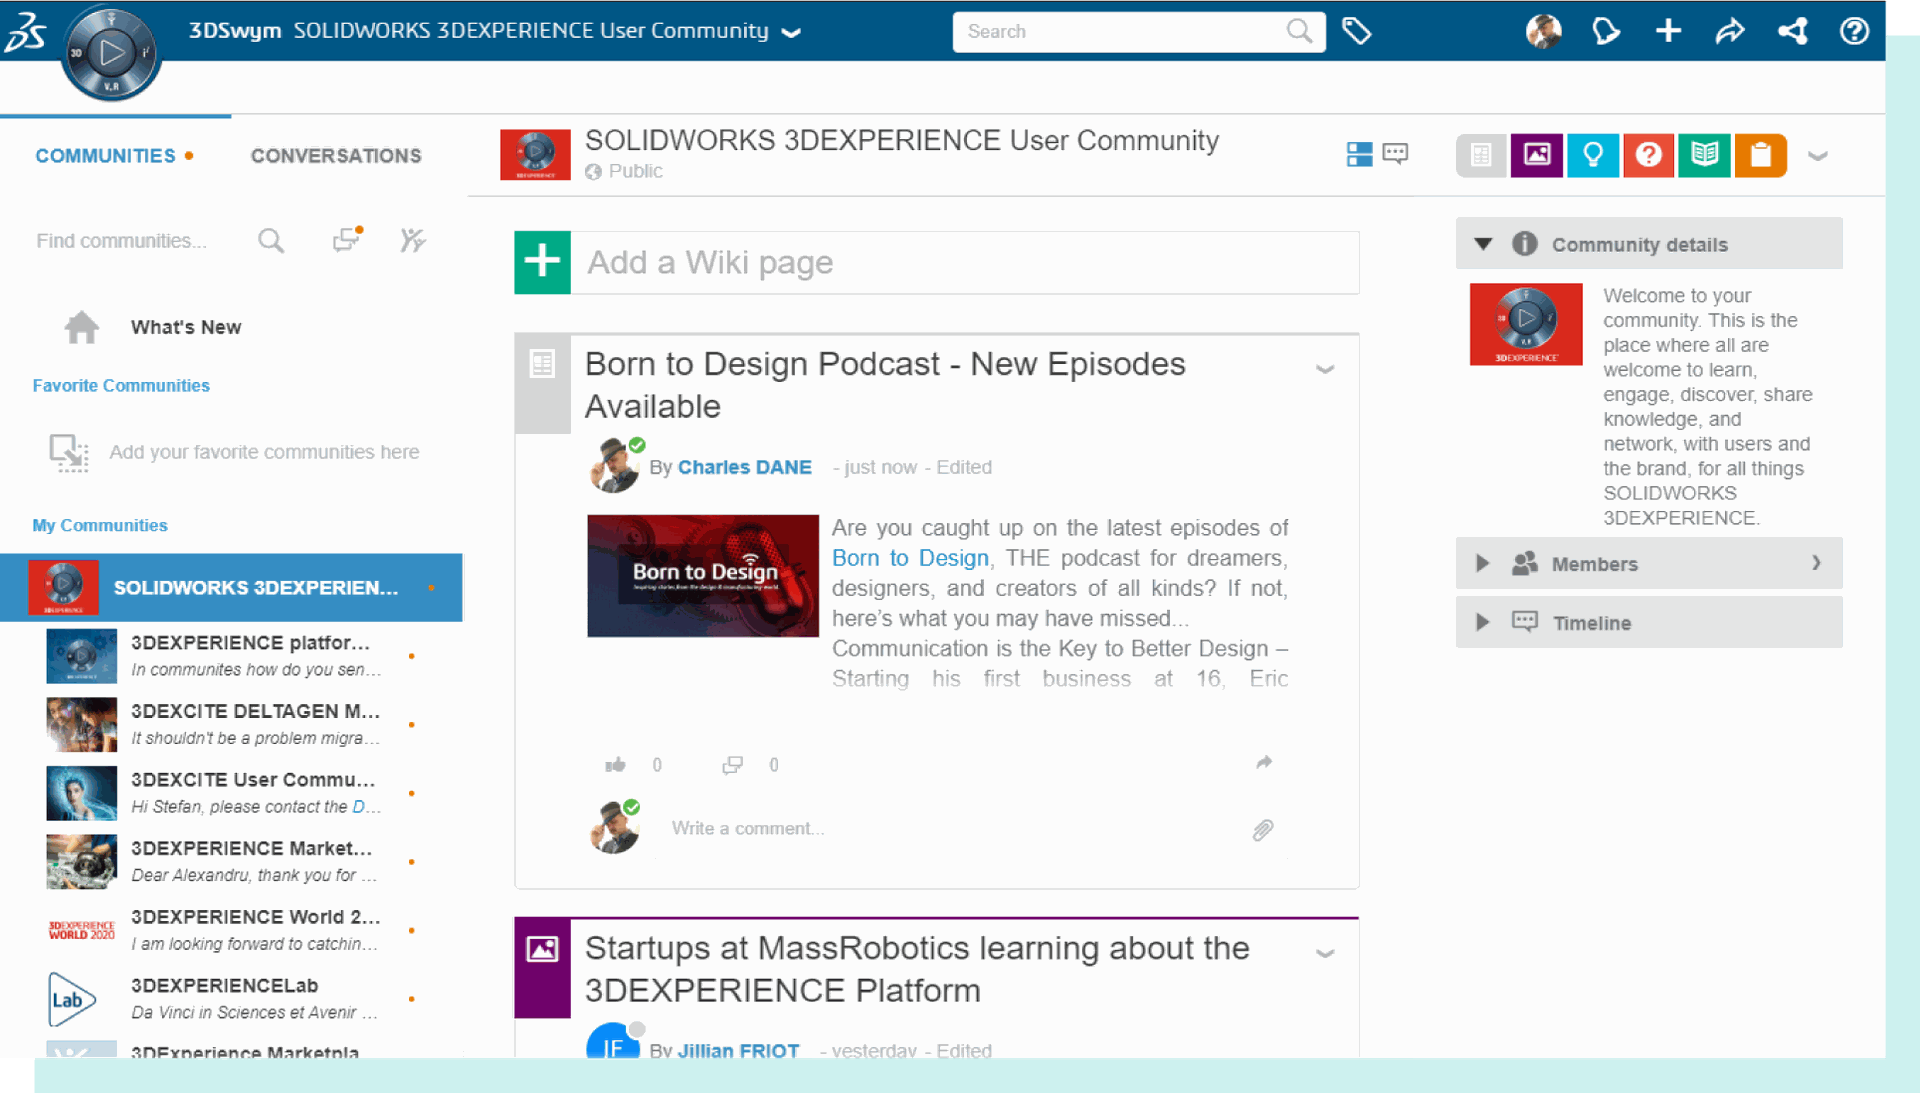The width and height of the screenshot is (1920, 1098).
Task: Open 3DEXPERIENCE Market... community
Action: [x=231, y=861]
